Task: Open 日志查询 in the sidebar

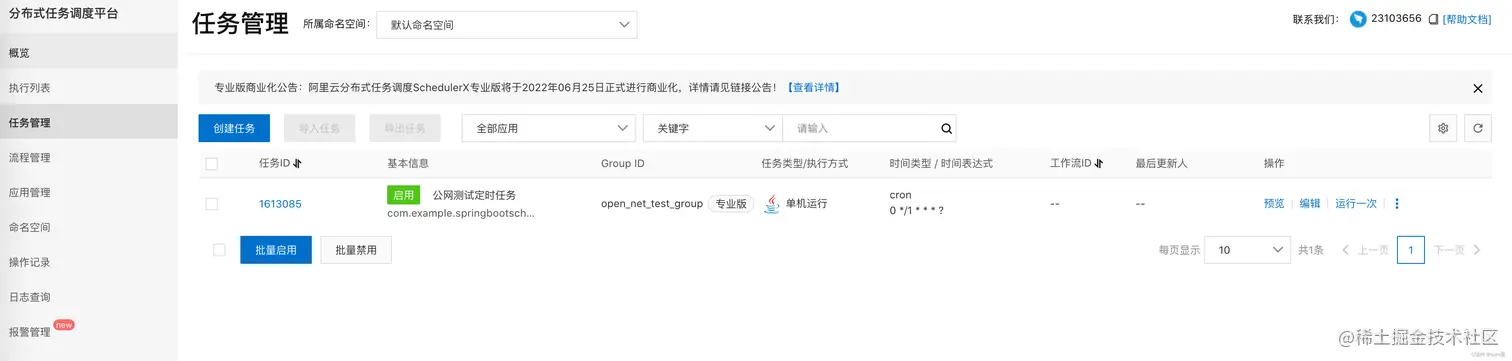Action: coord(88,297)
